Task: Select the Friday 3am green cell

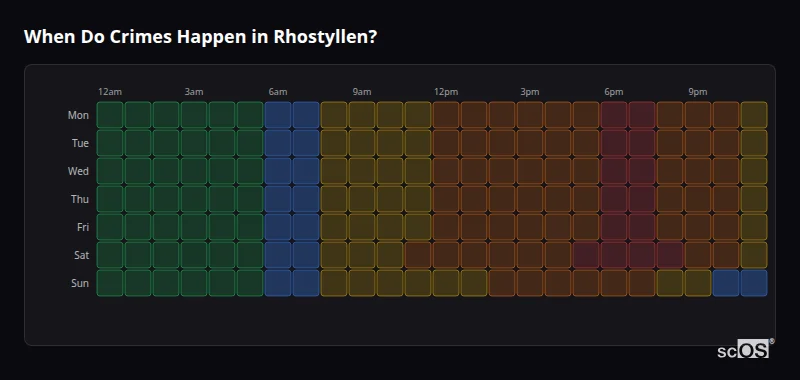Action: pos(194,227)
